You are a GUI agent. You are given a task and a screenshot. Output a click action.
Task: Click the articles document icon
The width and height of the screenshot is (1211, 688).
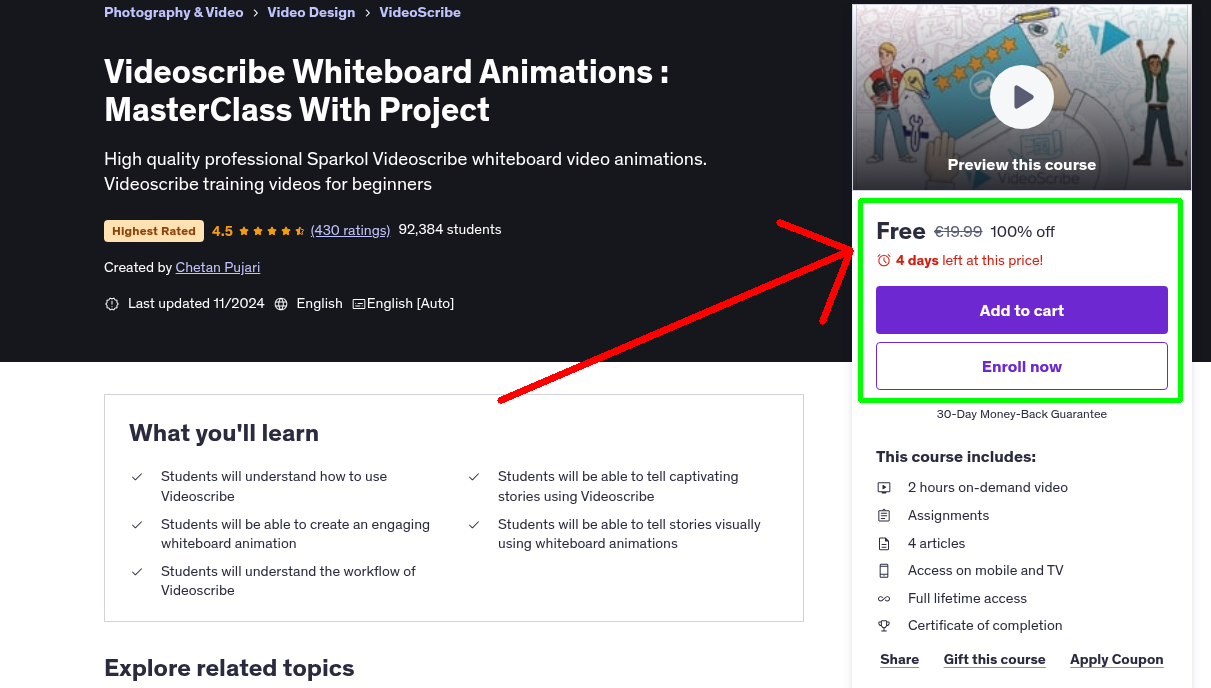[884, 543]
